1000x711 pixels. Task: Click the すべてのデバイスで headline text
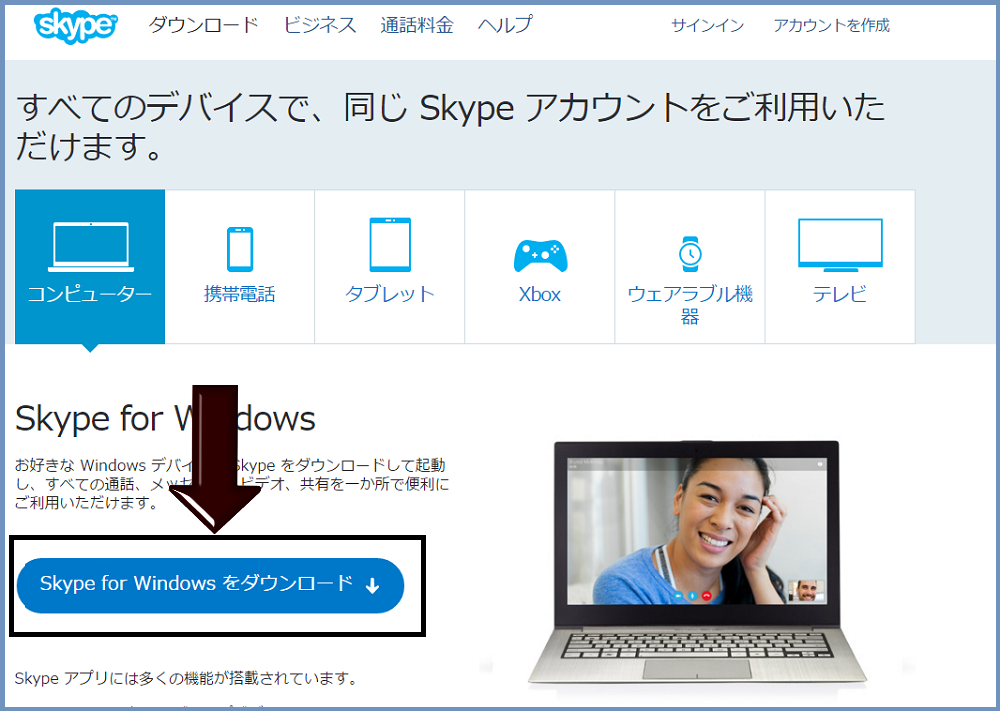[450, 126]
